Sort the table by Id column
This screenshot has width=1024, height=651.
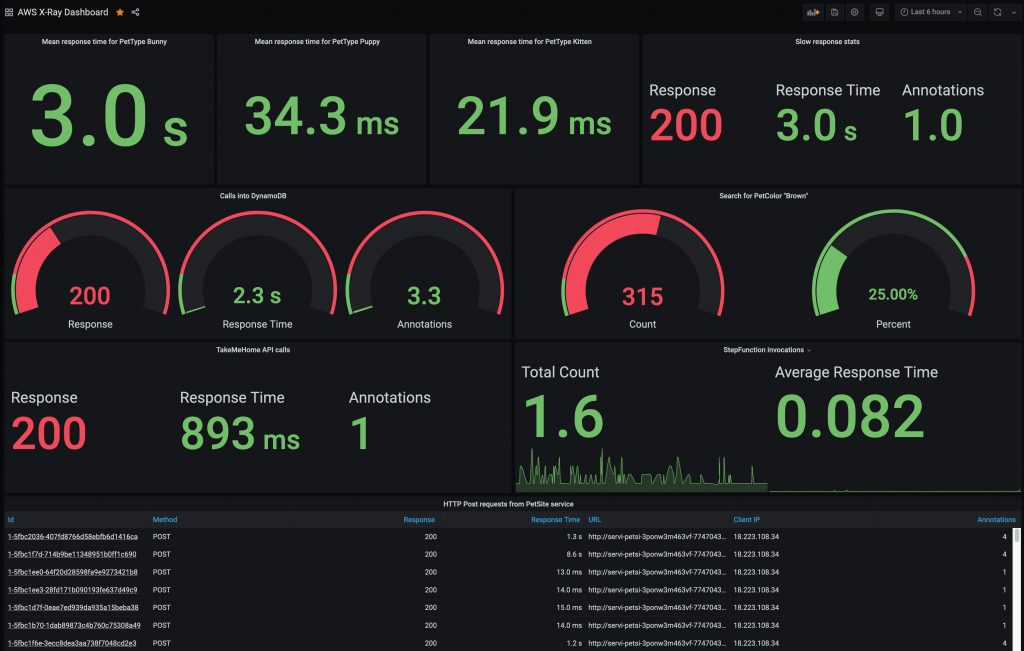(10, 520)
